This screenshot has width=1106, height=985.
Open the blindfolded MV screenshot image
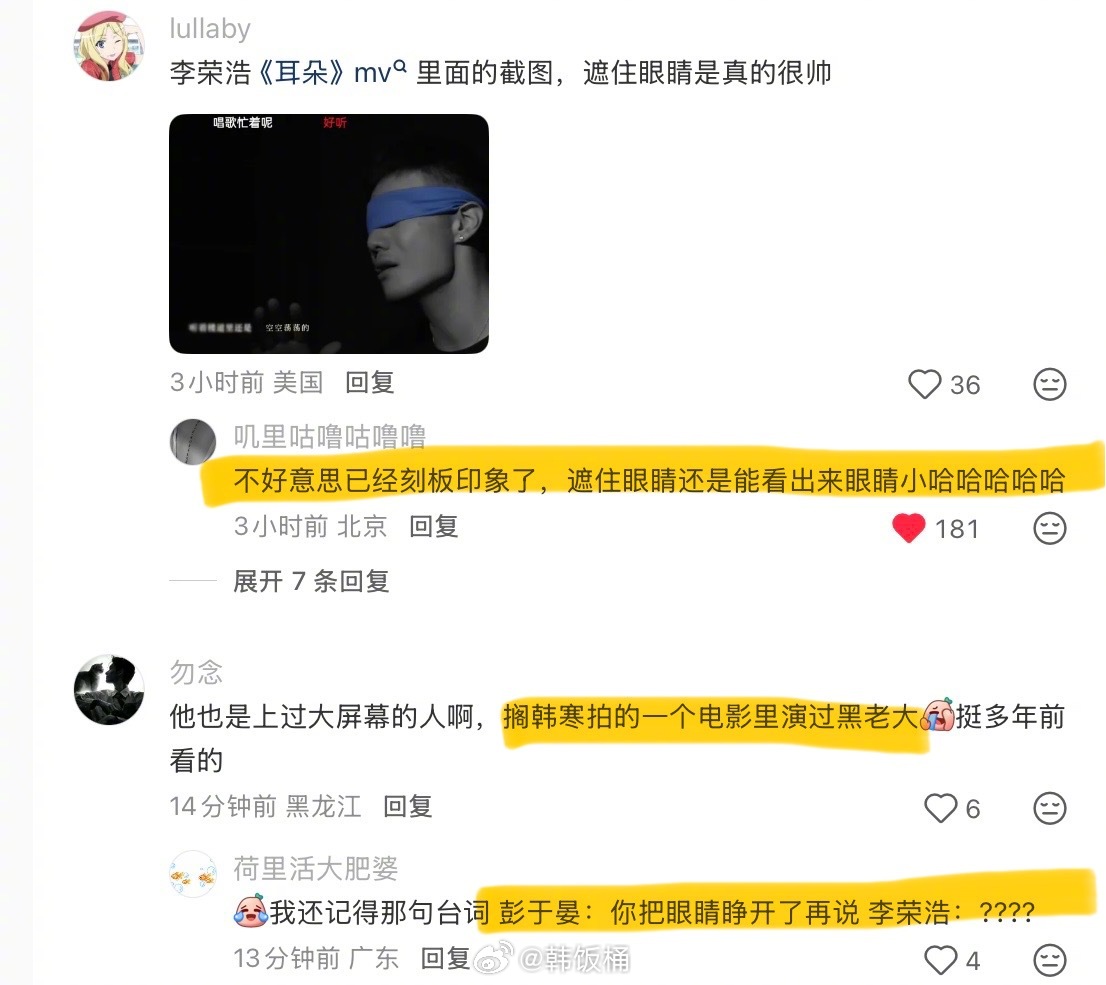point(329,234)
